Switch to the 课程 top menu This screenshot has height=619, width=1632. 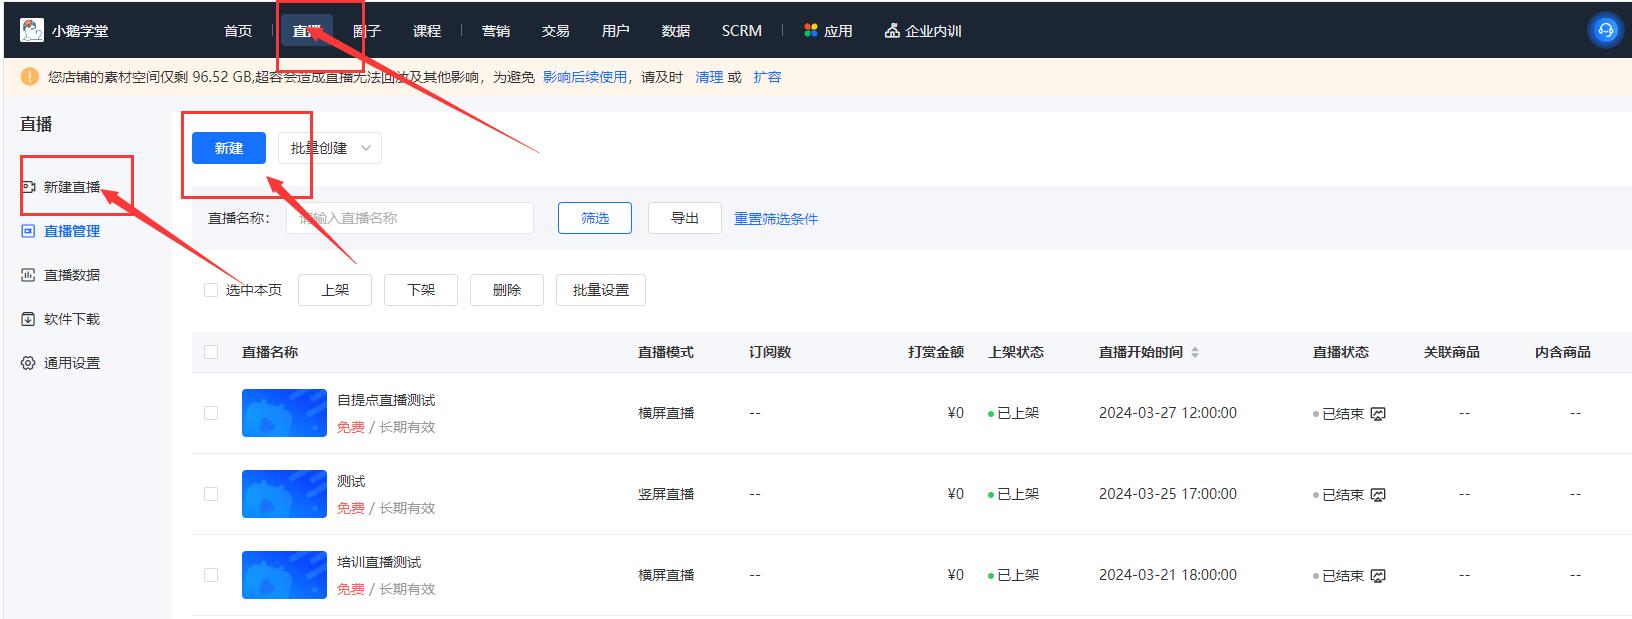tap(426, 31)
